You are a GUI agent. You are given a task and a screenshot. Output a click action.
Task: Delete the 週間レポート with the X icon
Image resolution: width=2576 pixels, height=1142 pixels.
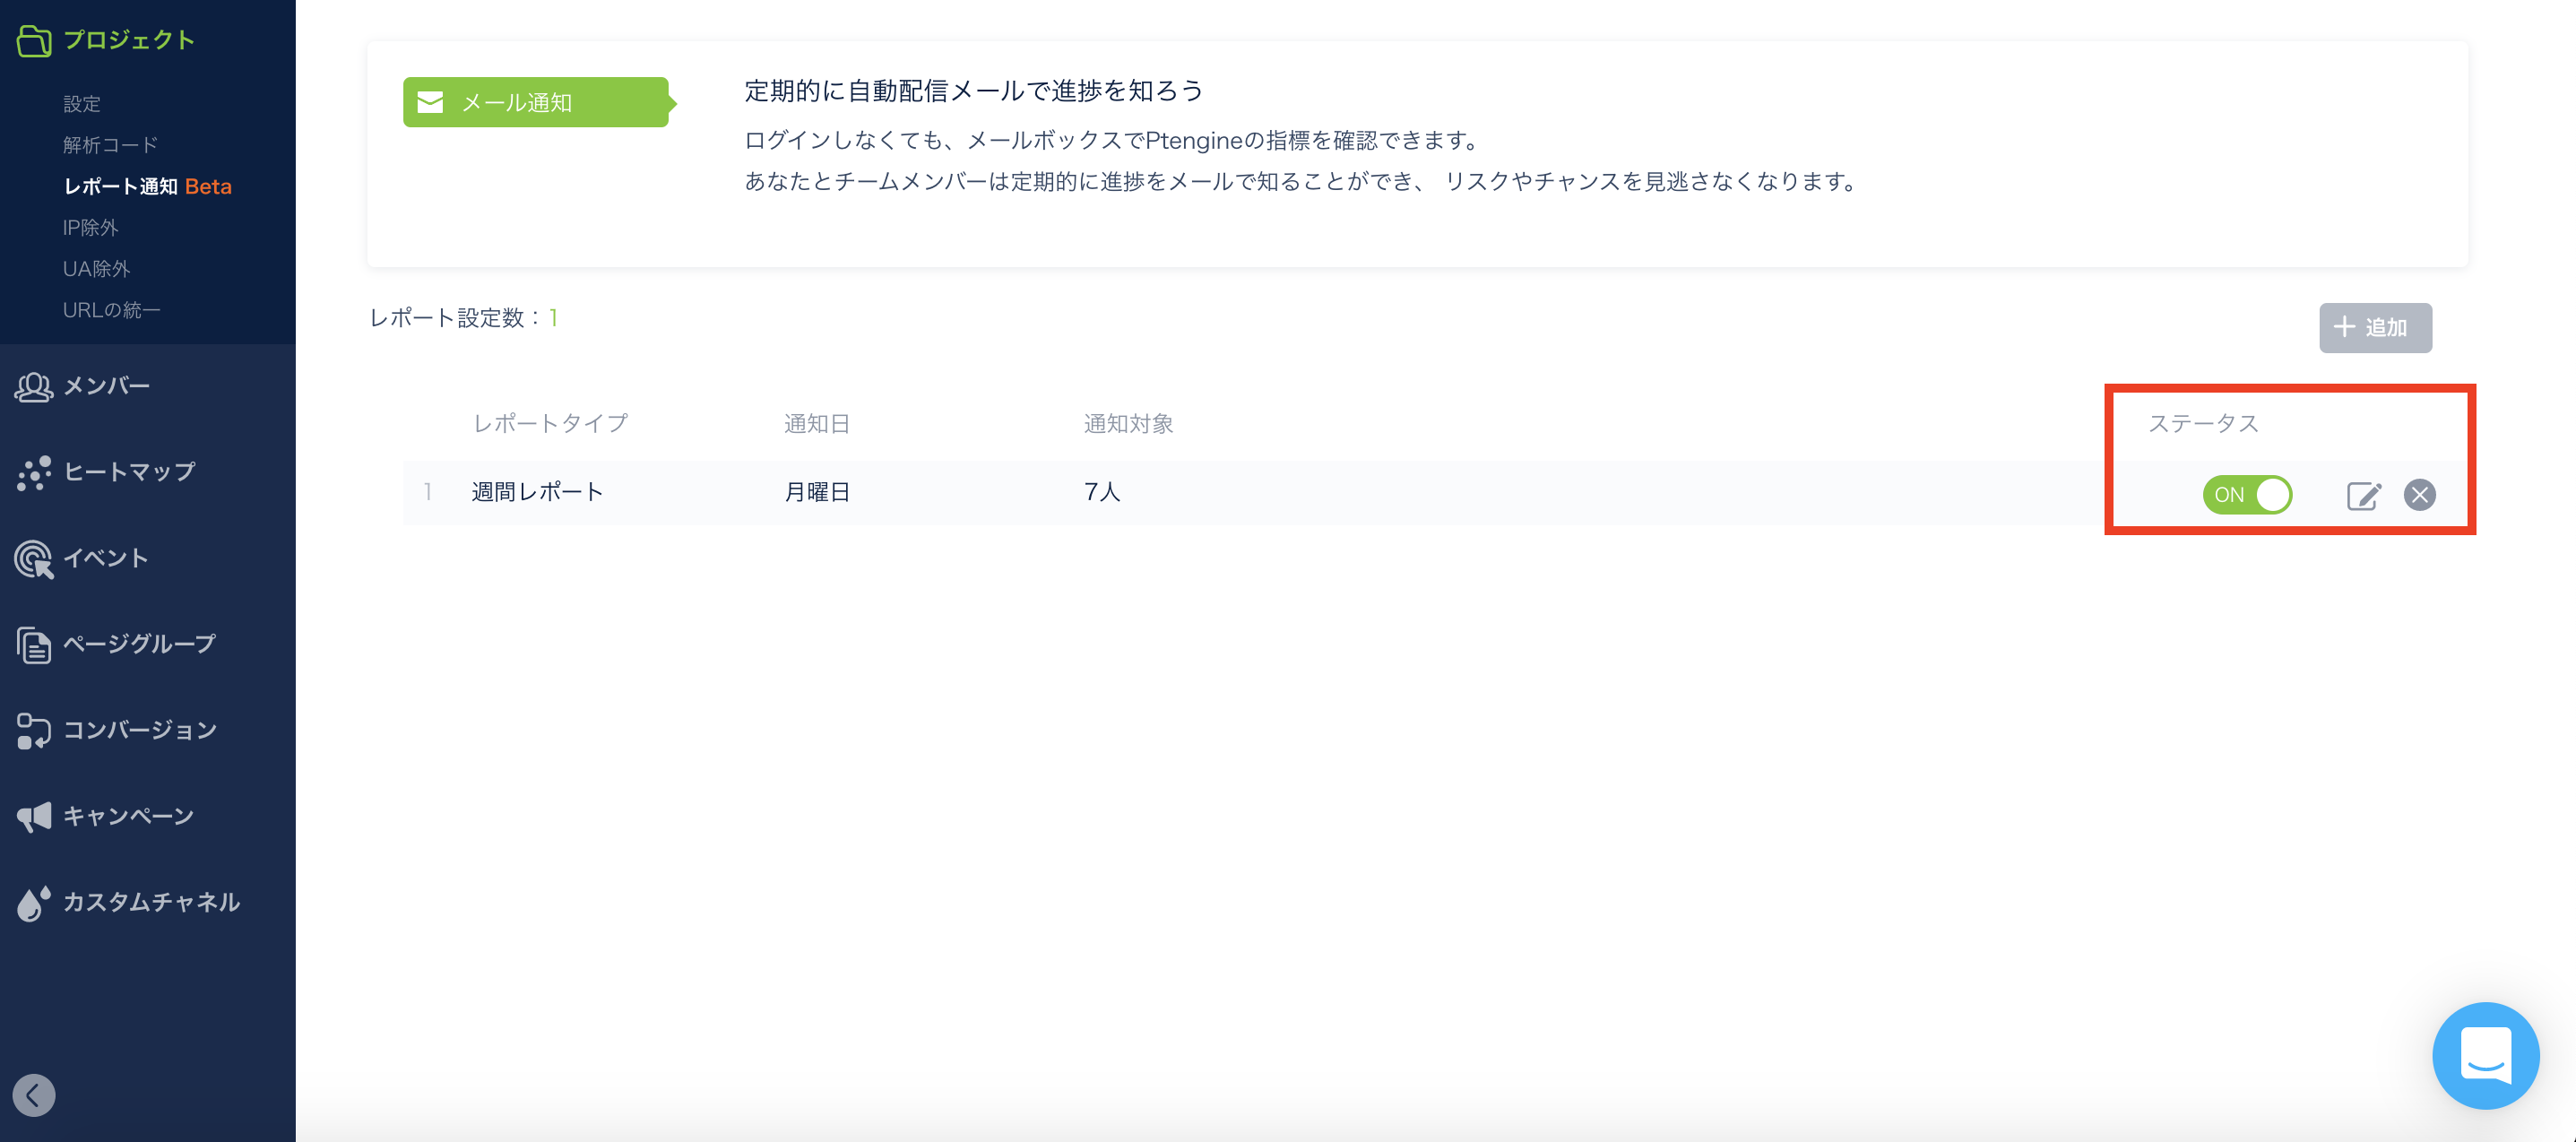point(2420,495)
